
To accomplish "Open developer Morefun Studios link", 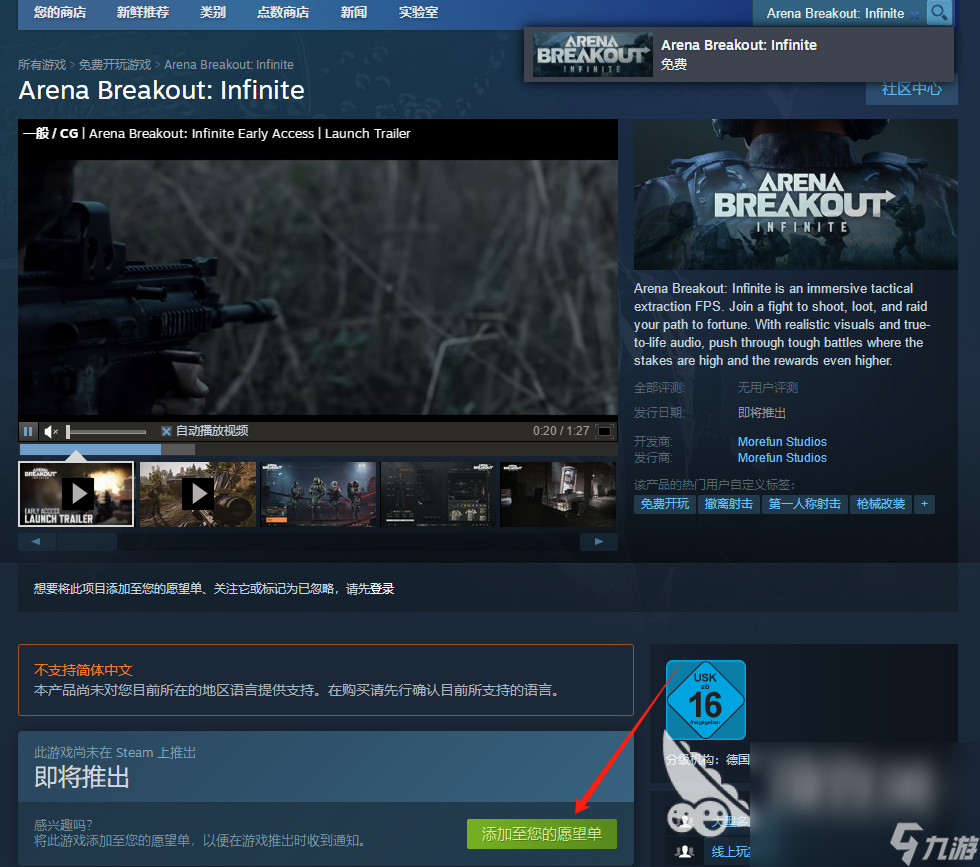I will tap(782, 442).
